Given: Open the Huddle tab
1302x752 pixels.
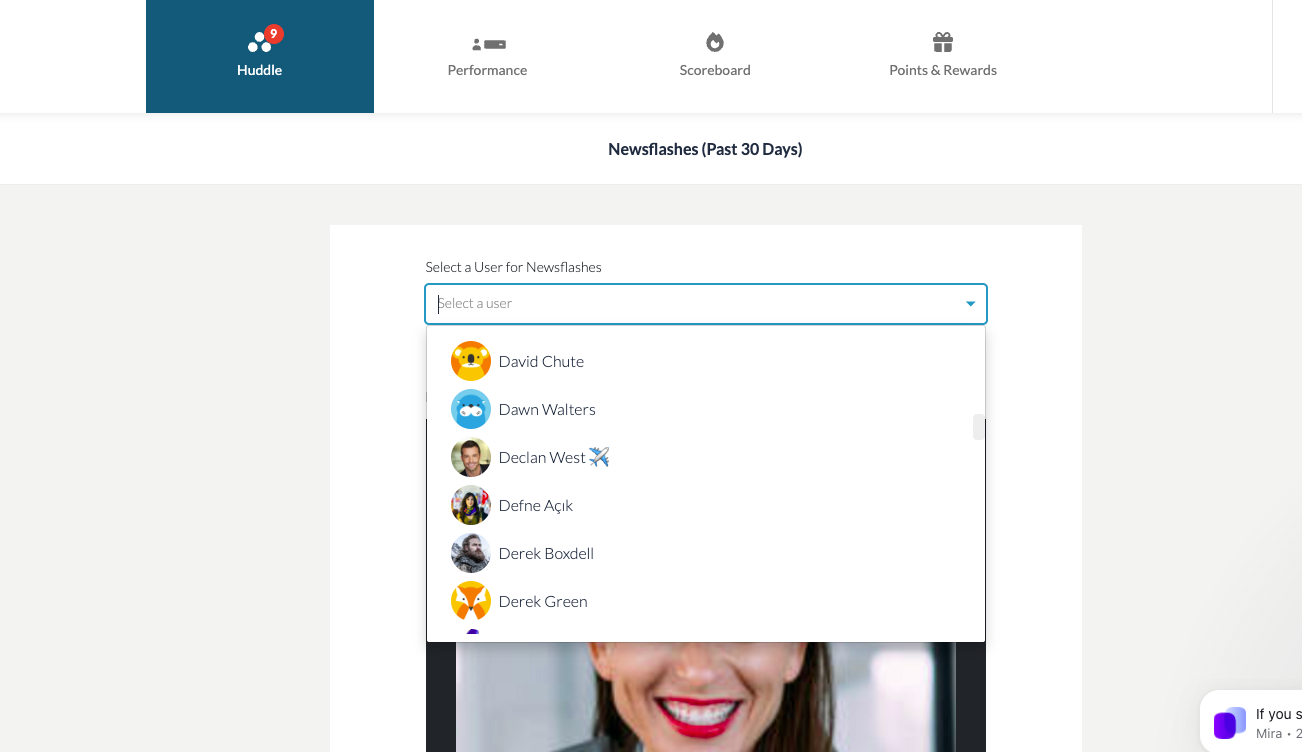Looking at the screenshot, I should click(260, 56).
